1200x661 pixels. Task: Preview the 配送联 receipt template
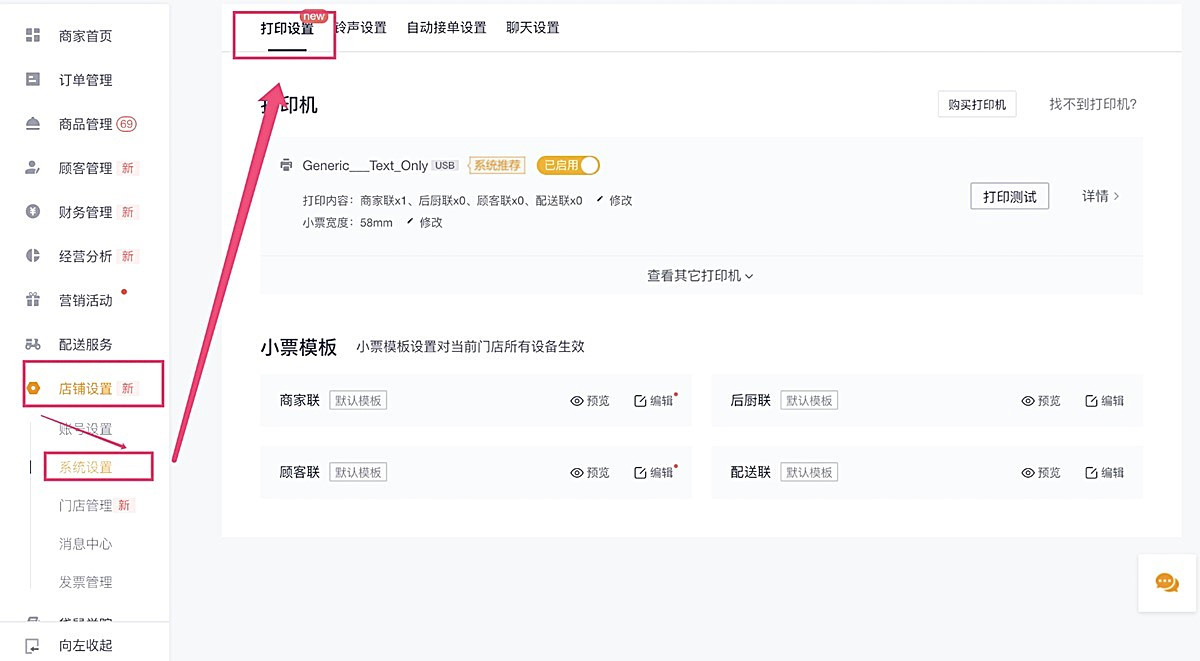point(1041,473)
